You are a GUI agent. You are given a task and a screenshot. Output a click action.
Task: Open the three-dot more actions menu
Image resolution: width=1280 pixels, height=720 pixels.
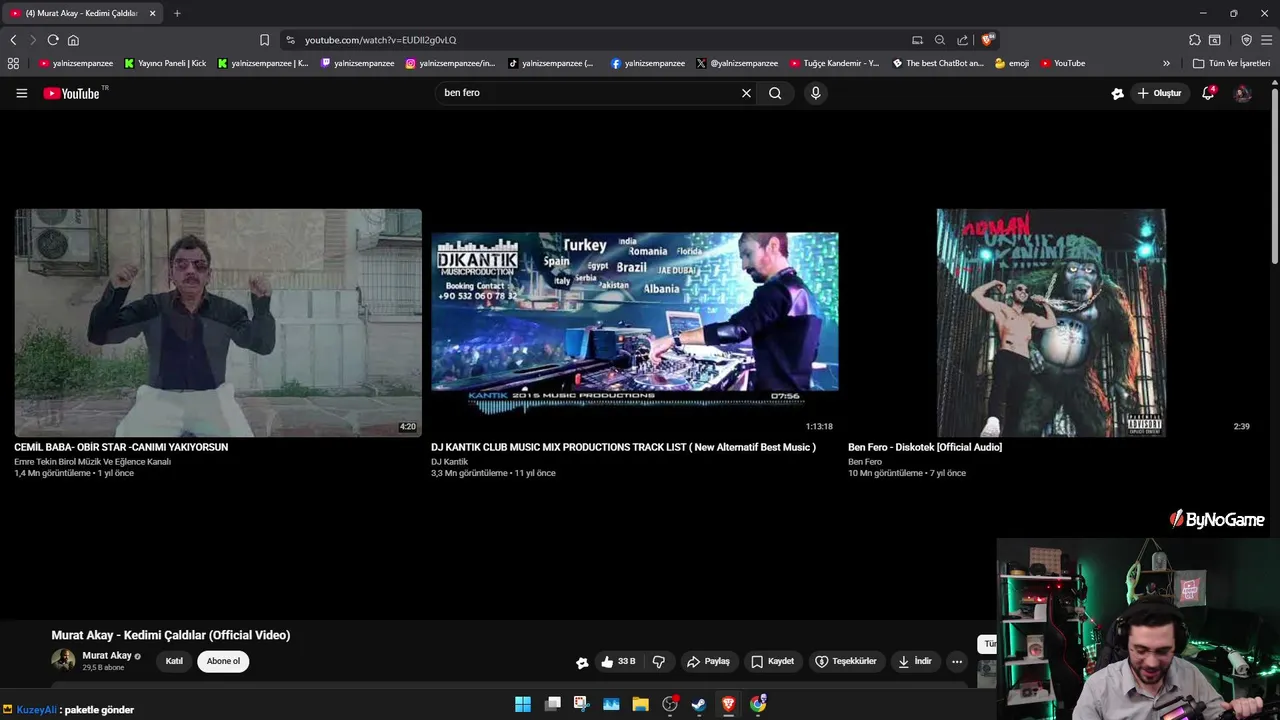coord(957,661)
